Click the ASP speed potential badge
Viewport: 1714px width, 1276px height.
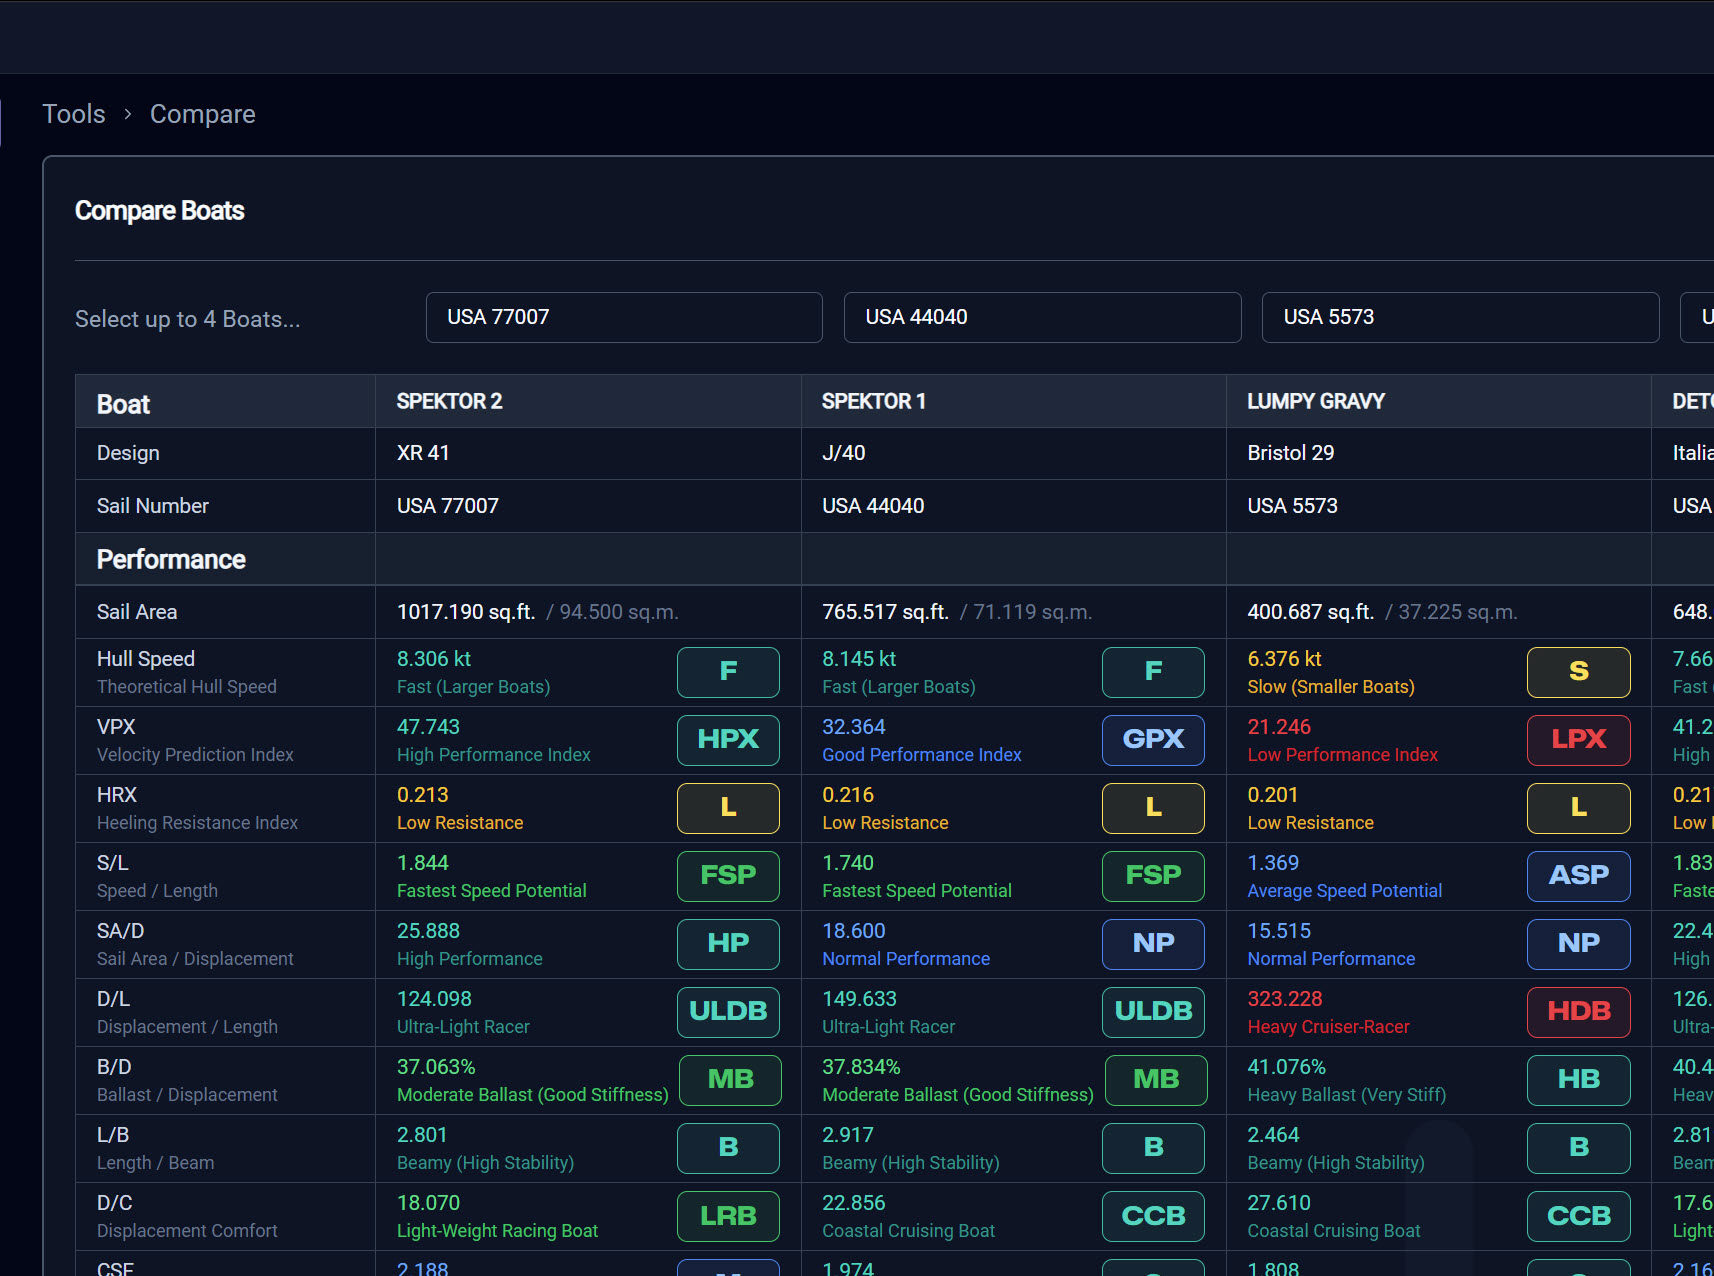click(x=1578, y=876)
